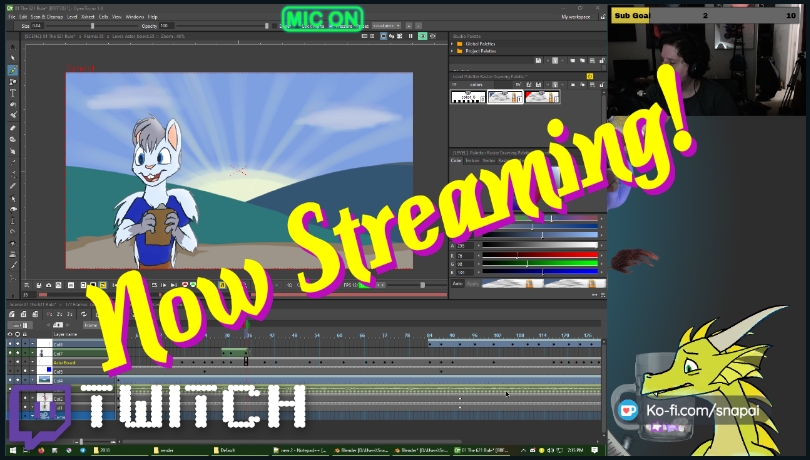Click the Sub-camera Preview icon
The image size is (810, 460).
tap(433, 36)
